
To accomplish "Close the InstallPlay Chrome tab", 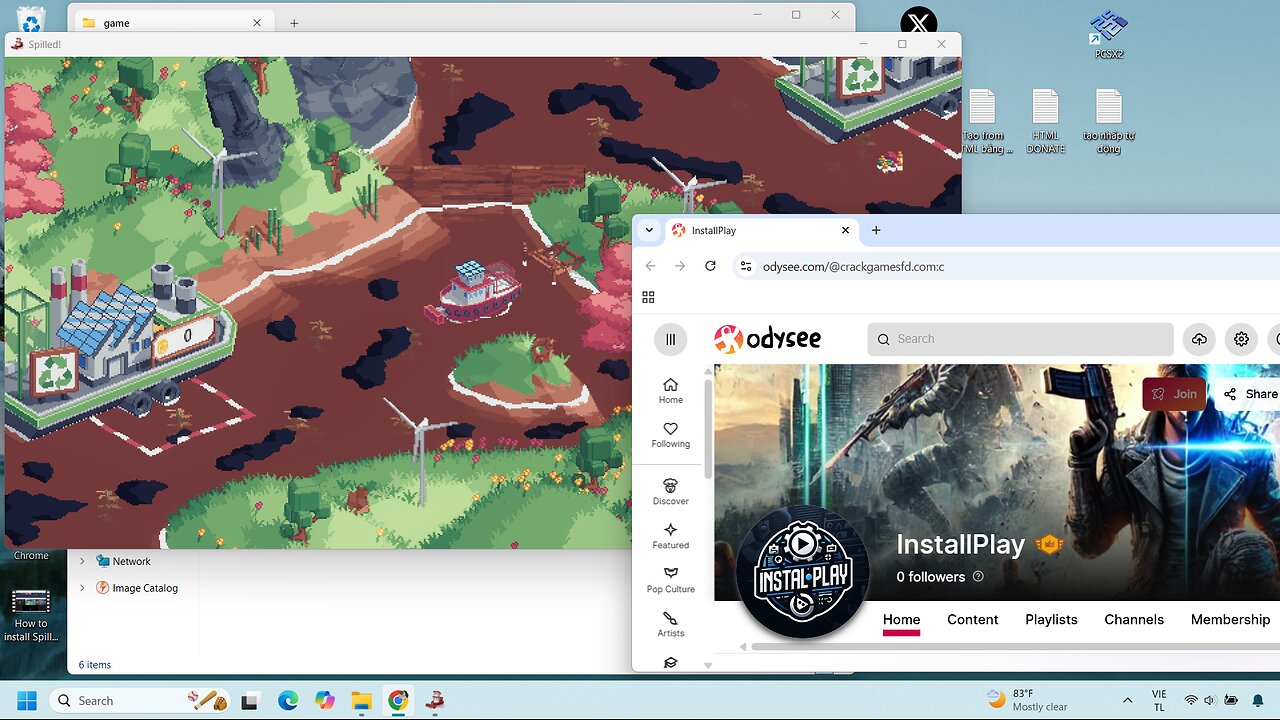I will pos(845,230).
